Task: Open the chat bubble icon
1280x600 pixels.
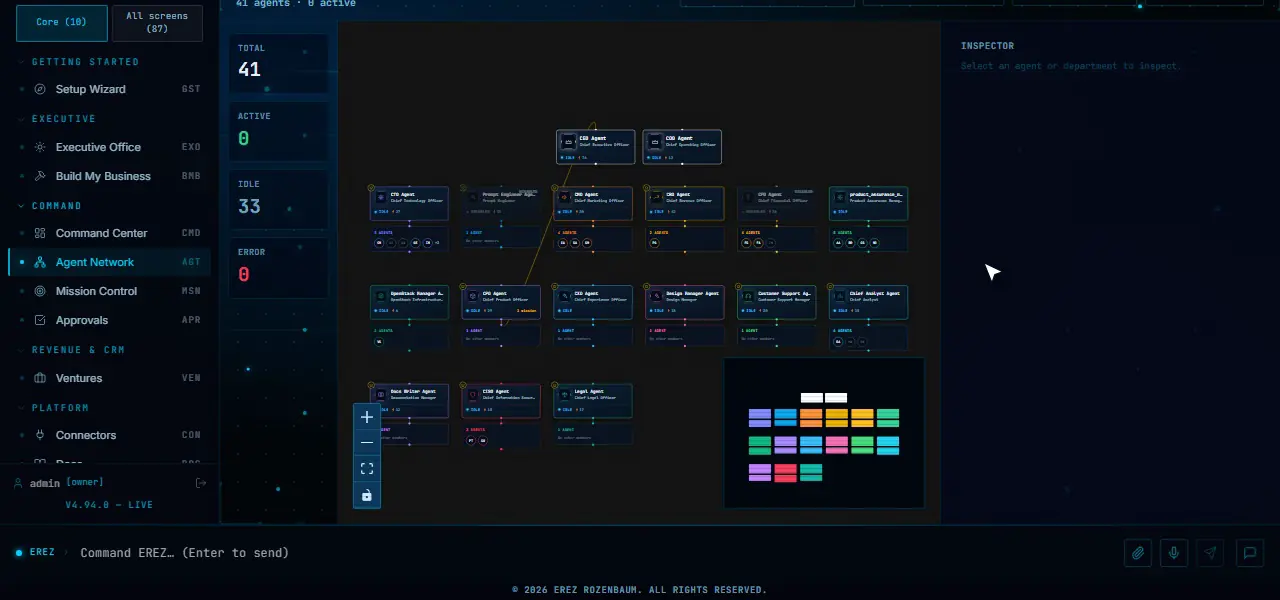Action: (x=1249, y=552)
